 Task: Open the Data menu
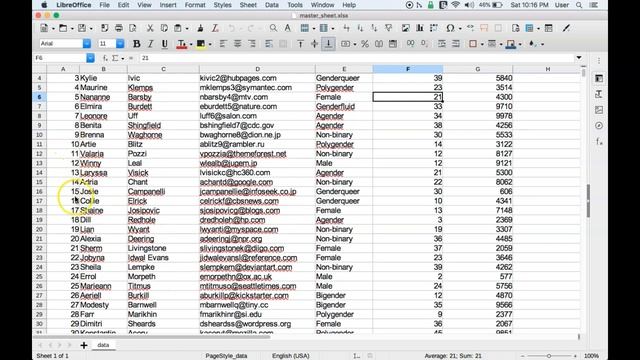click(272, 5)
